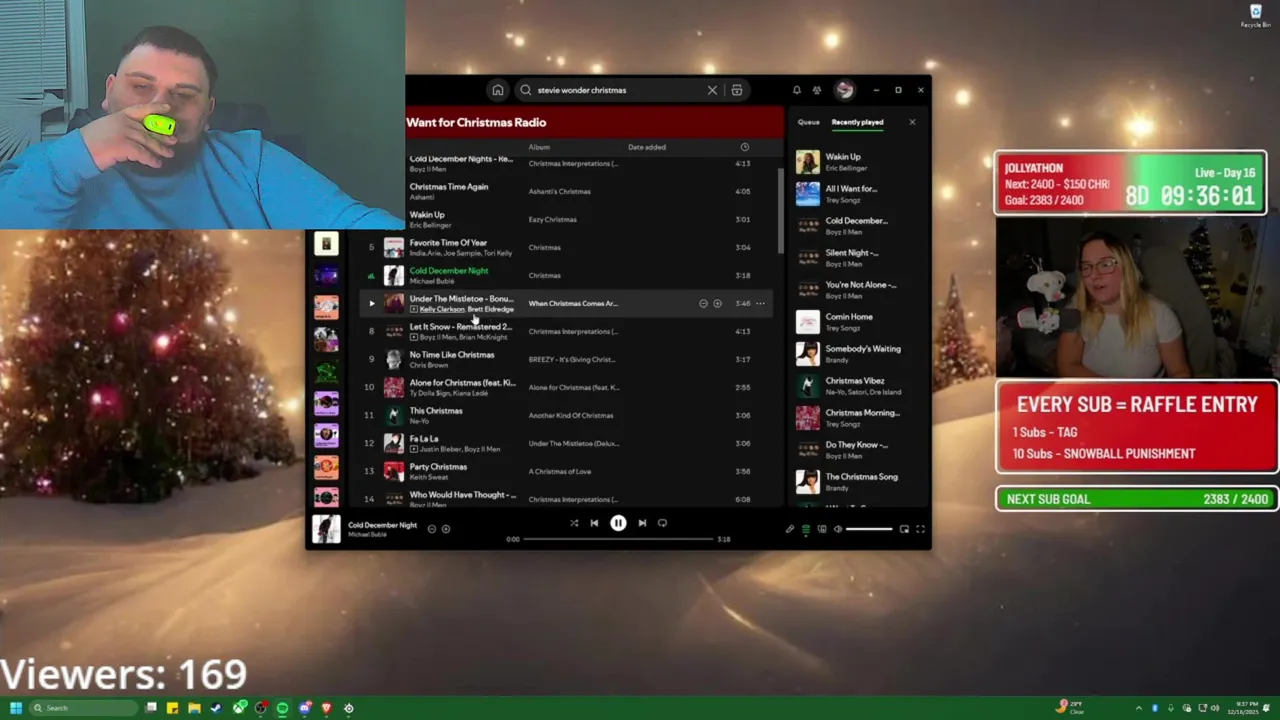Sort tracks by the Album column header
This screenshot has height=720, width=1280.
pos(539,147)
